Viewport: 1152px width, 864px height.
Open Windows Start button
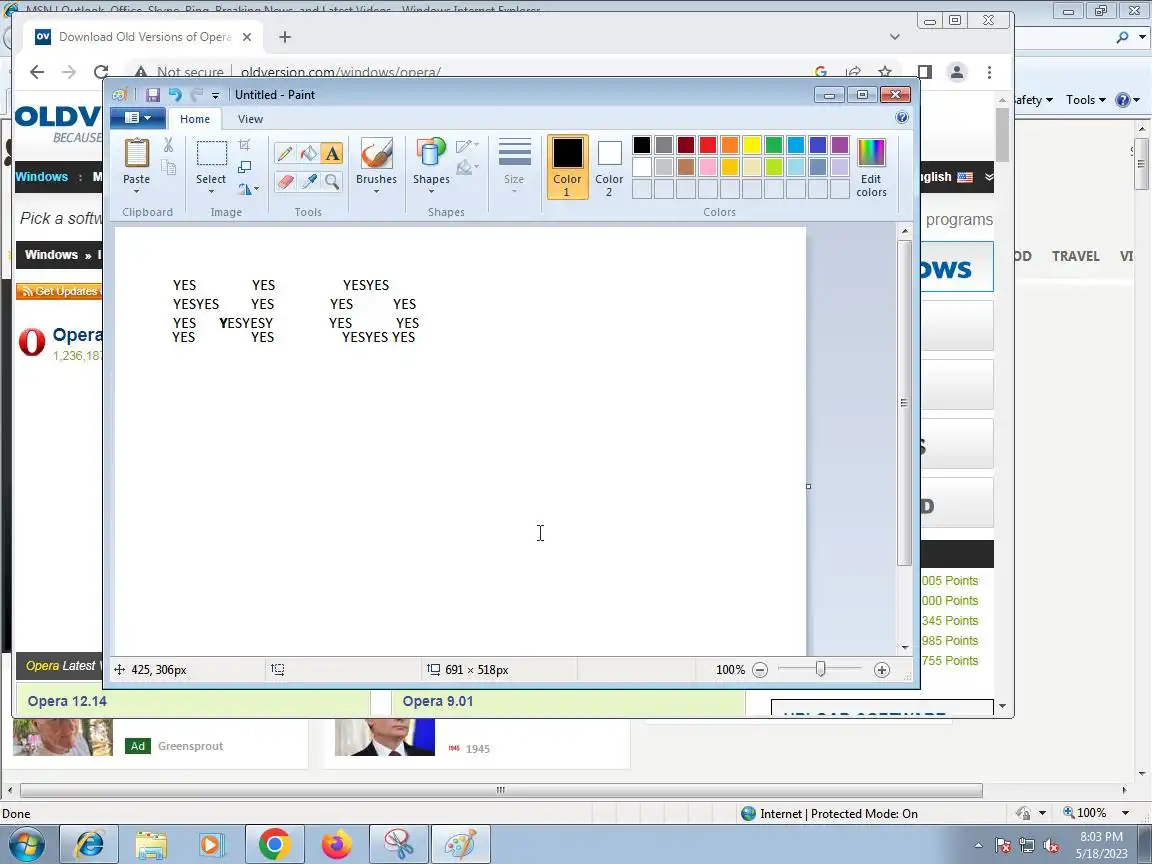[27, 845]
